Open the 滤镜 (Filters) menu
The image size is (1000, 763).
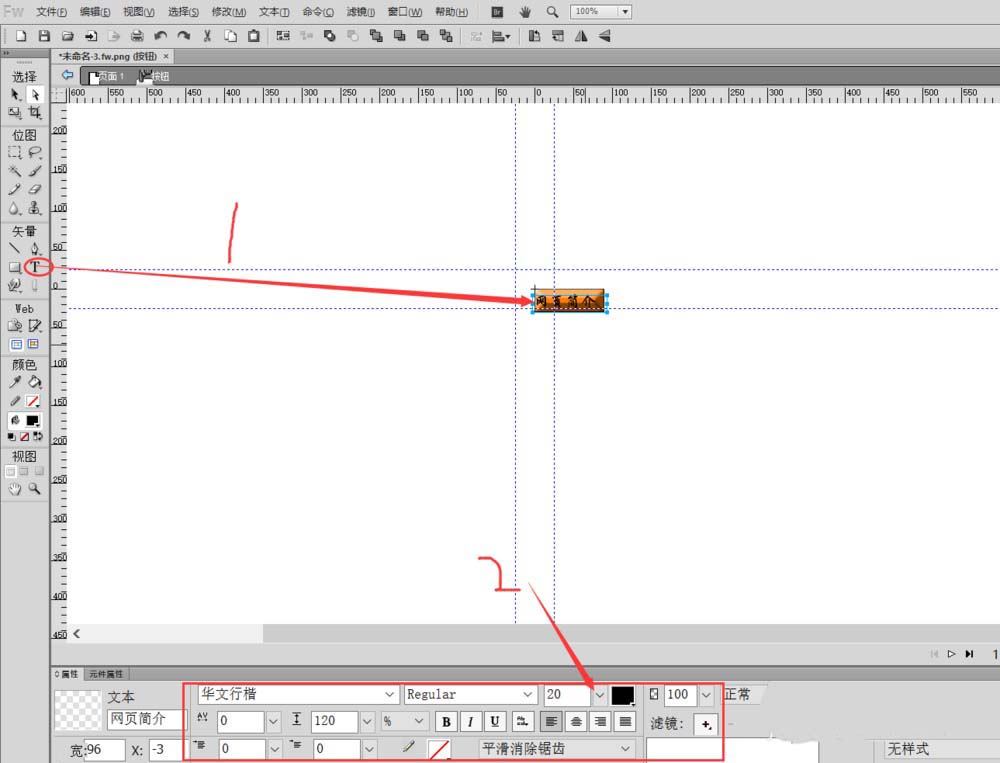tap(360, 11)
